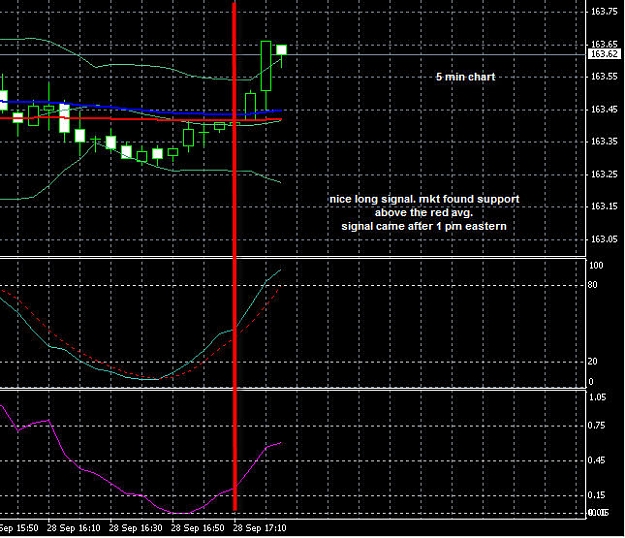Click the 'signal came after 1 pm eastern' note
This screenshot has width=625, height=538.
(x=424, y=226)
